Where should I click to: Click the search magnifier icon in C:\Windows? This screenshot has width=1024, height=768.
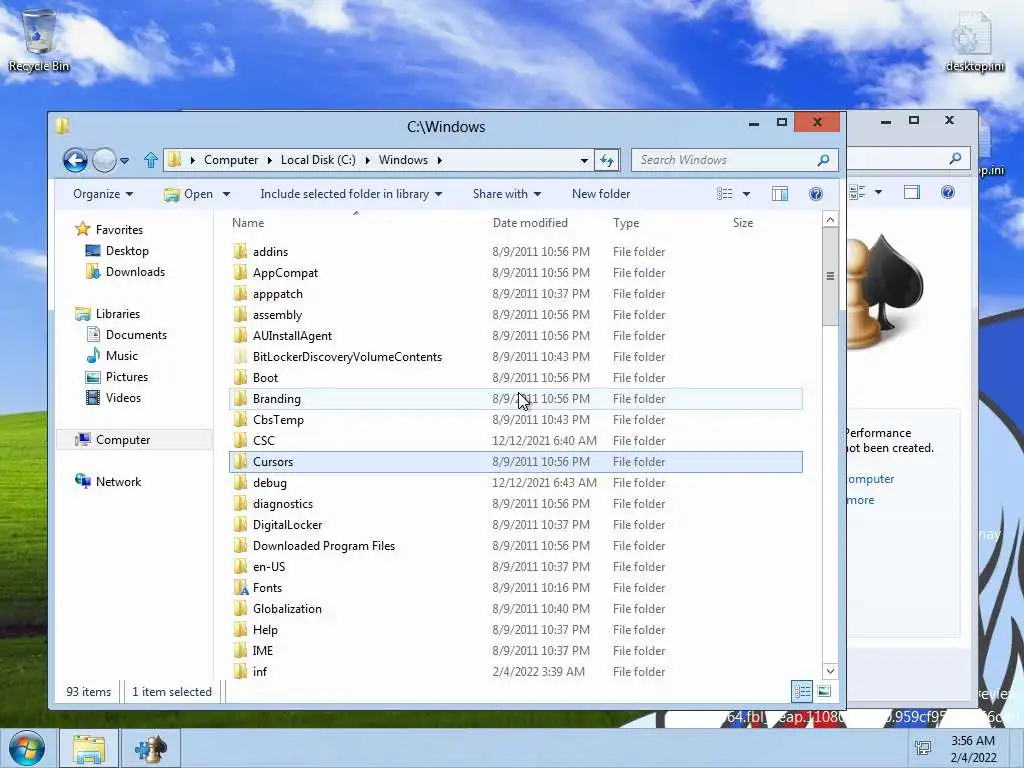pyautogui.click(x=824, y=160)
